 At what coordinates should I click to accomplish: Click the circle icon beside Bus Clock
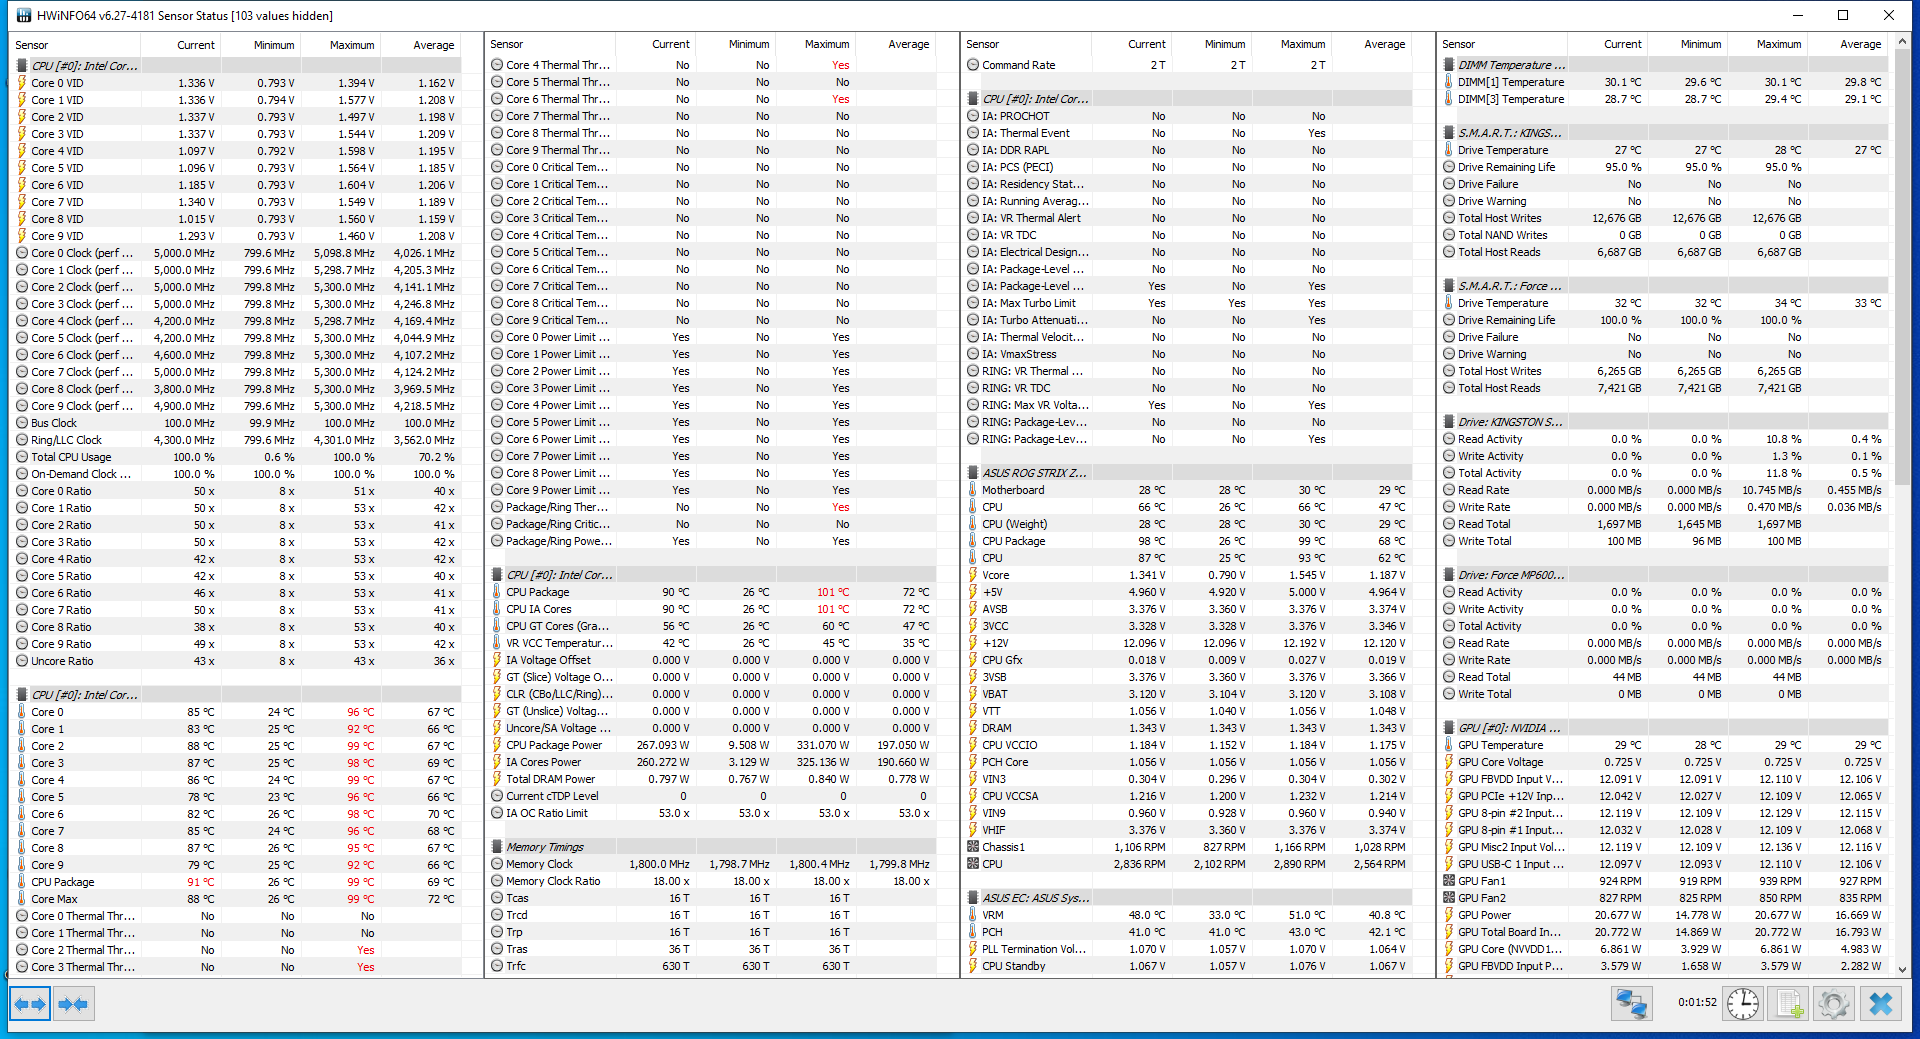(x=22, y=423)
